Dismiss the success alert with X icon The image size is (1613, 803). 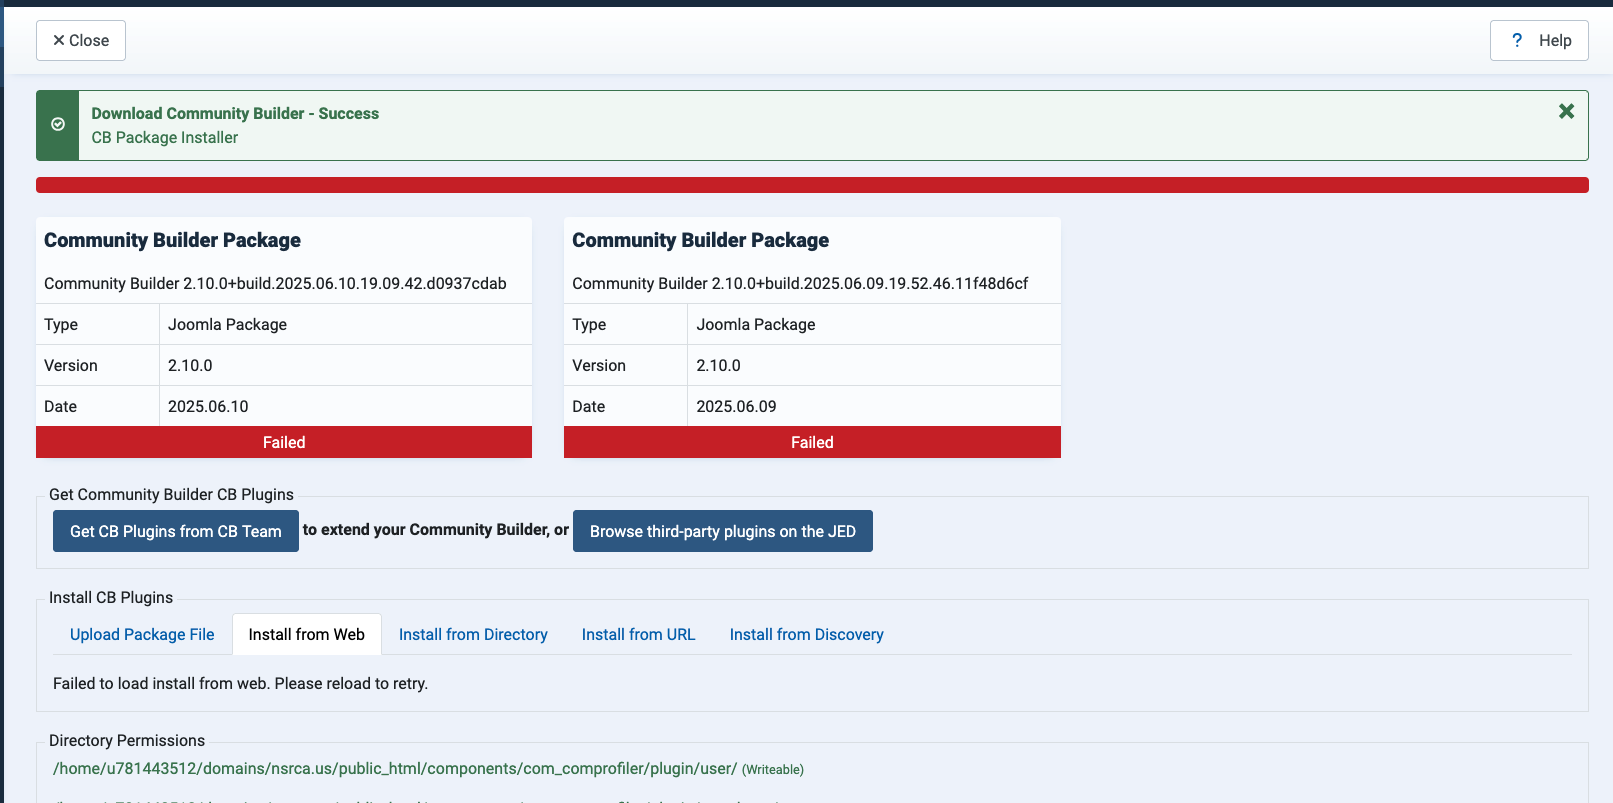[x=1566, y=111]
